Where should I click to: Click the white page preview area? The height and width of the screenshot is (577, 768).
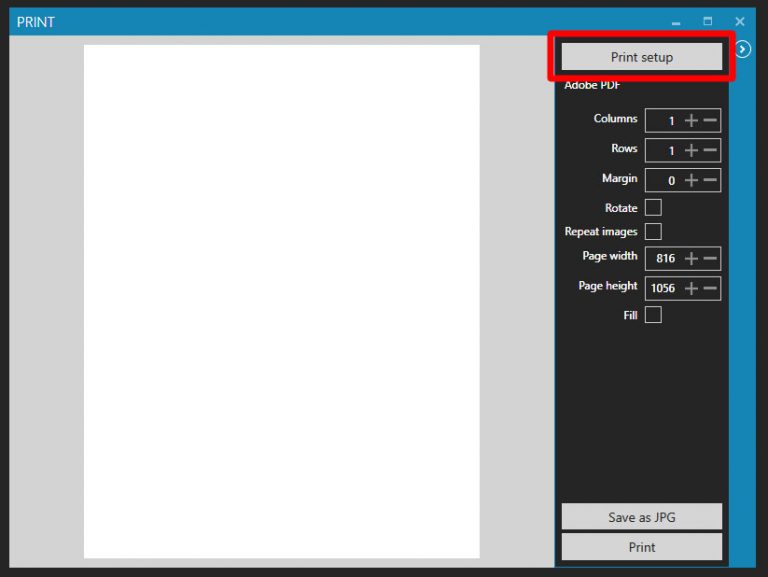(281, 300)
